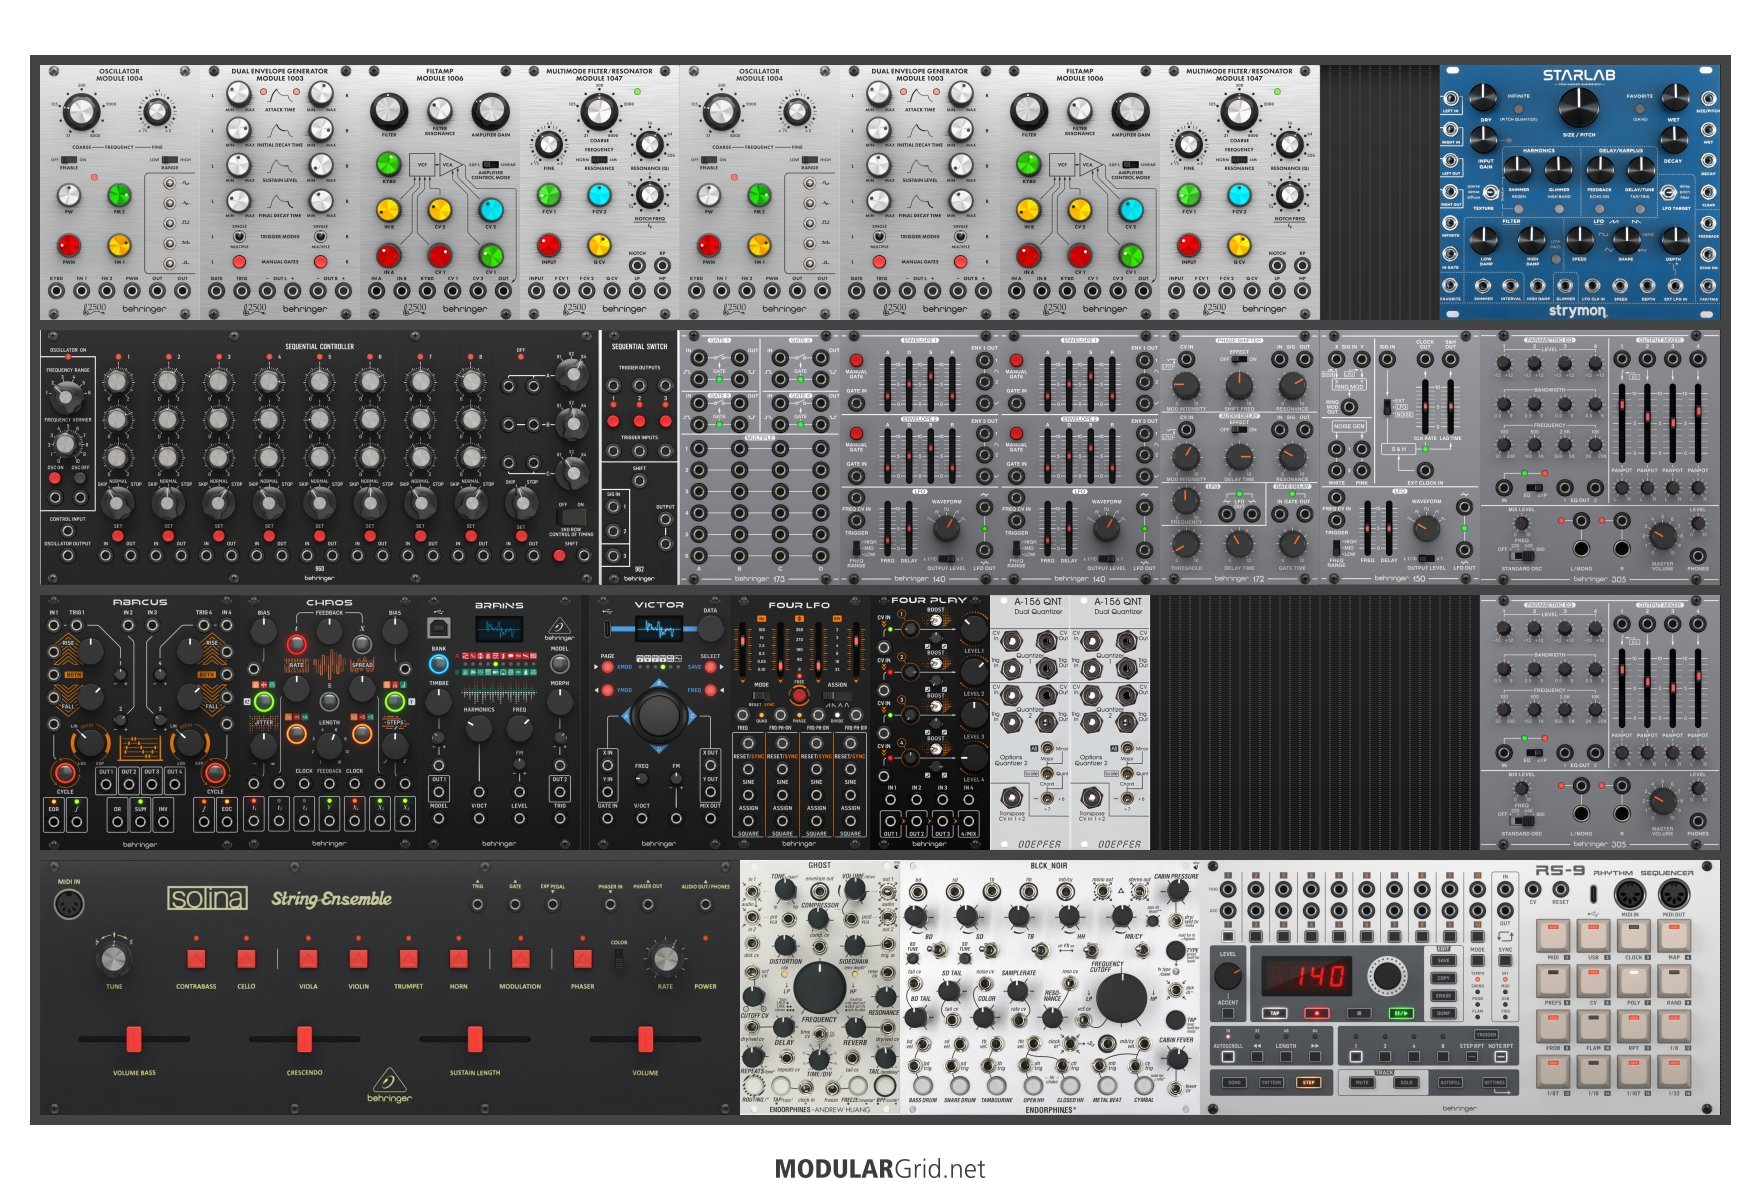Click the RS-9 stop button
This screenshot has height=1190, width=1761.
1359,1013
